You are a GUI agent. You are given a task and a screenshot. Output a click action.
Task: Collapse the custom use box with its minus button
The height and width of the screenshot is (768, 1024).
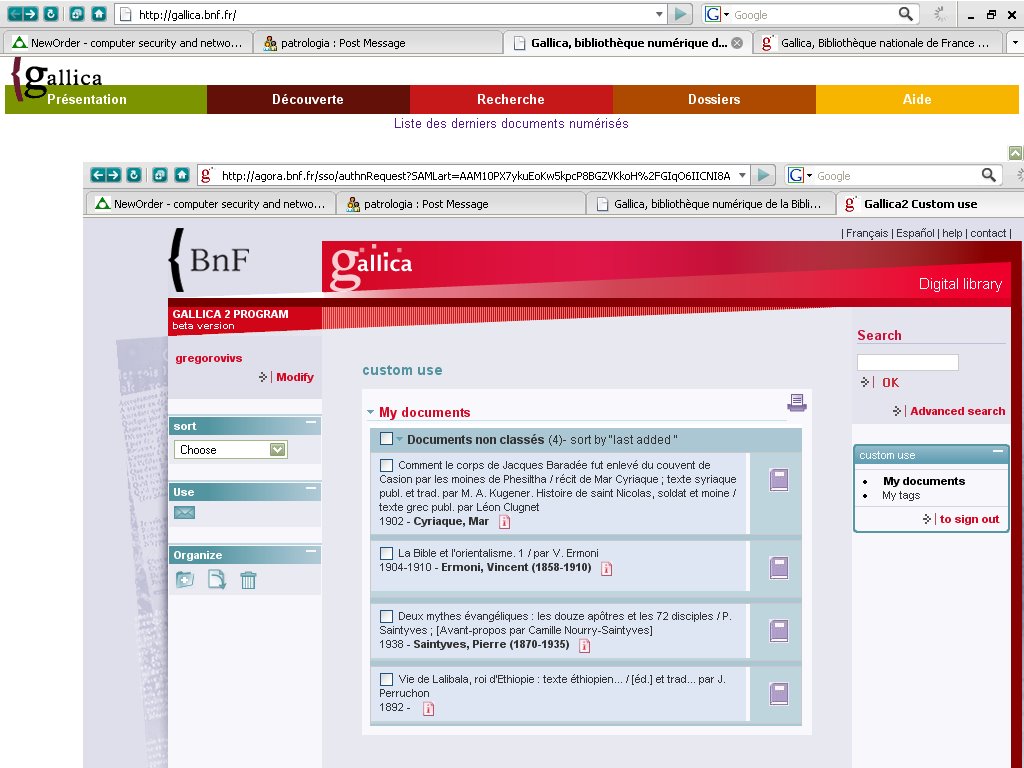pos(998,451)
